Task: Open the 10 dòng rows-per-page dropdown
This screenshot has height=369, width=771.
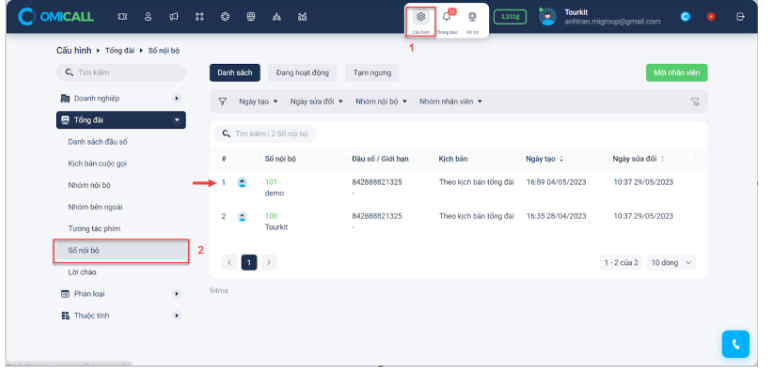Action: point(671,263)
